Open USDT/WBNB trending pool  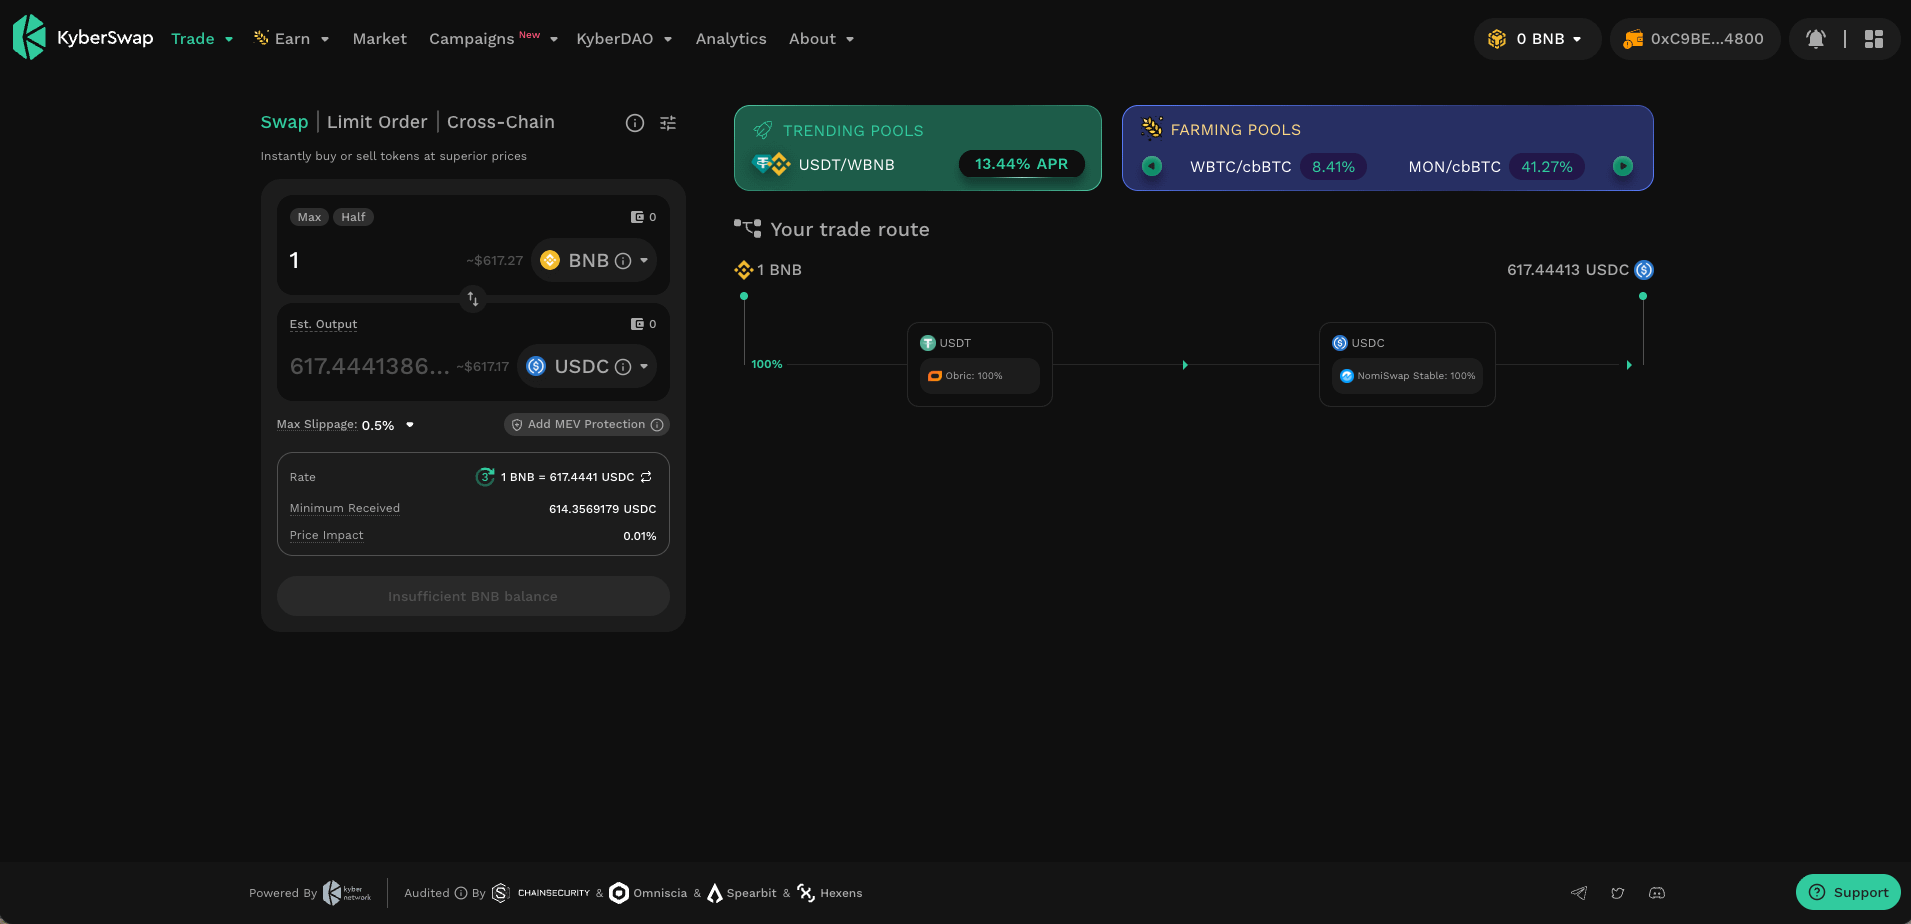(847, 165)
